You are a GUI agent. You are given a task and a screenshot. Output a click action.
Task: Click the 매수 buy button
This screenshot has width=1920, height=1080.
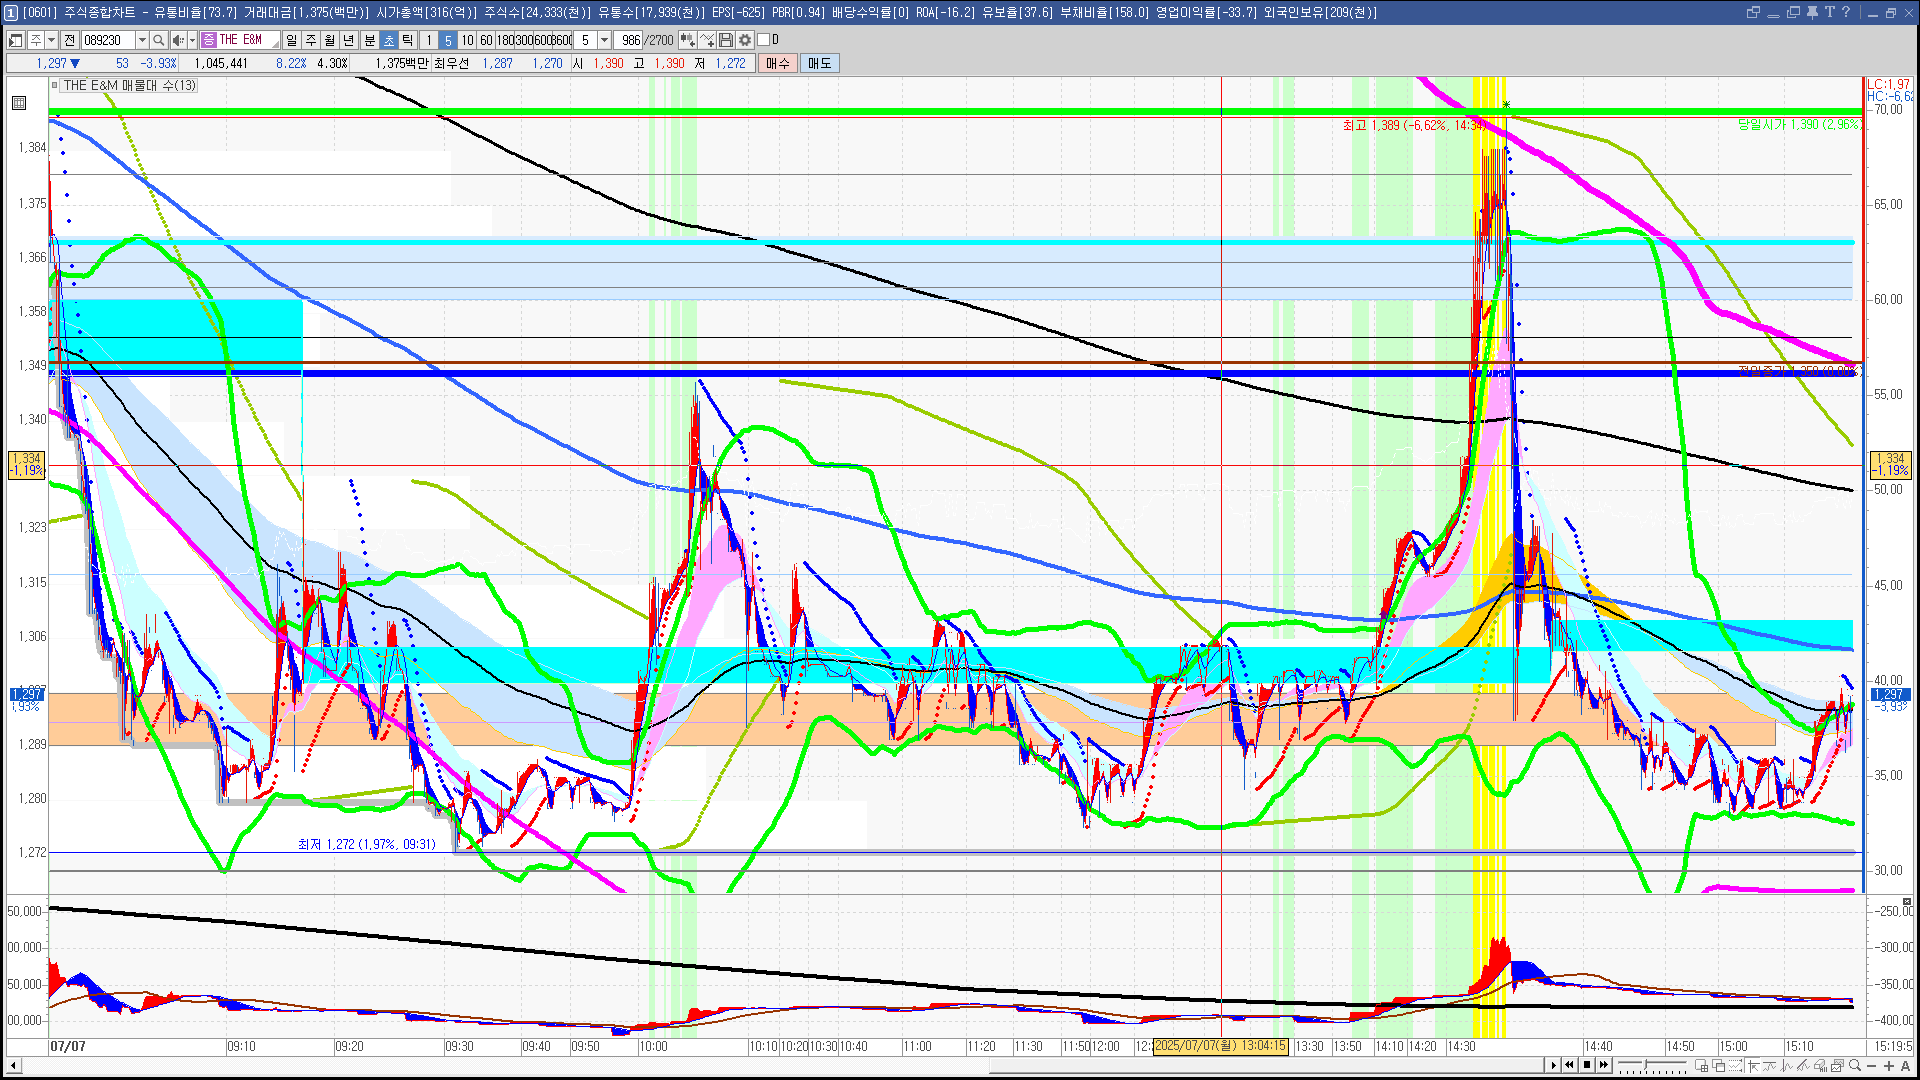click(778, 63)
